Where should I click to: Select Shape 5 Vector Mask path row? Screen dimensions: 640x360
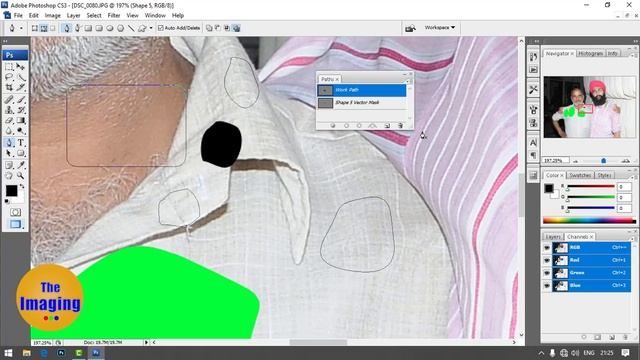362,103
